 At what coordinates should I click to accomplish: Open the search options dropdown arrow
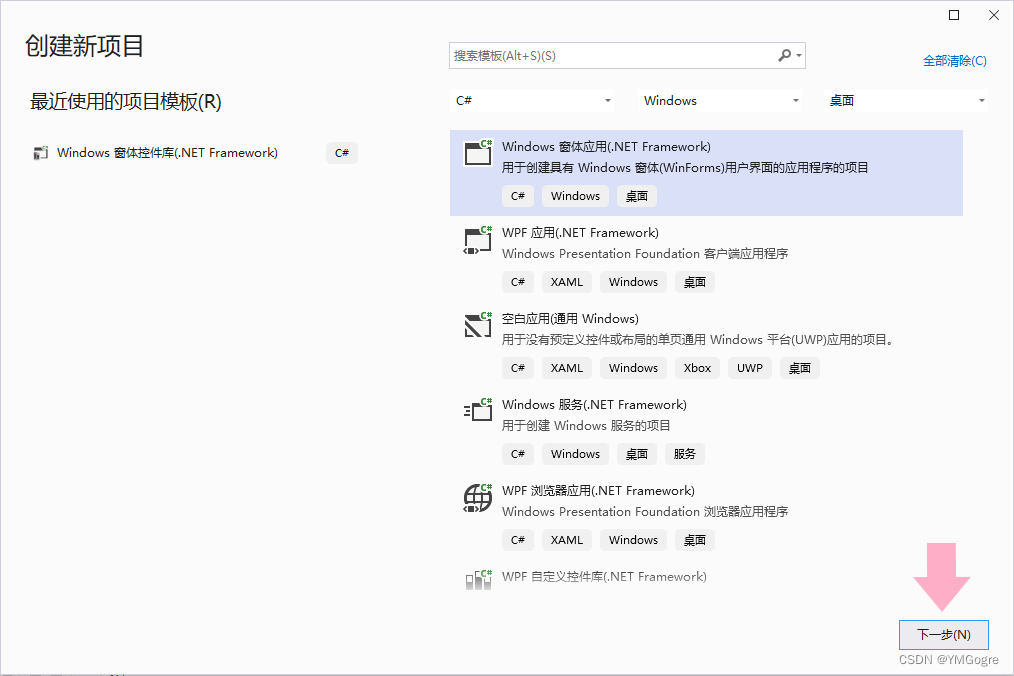coord(799,56)
